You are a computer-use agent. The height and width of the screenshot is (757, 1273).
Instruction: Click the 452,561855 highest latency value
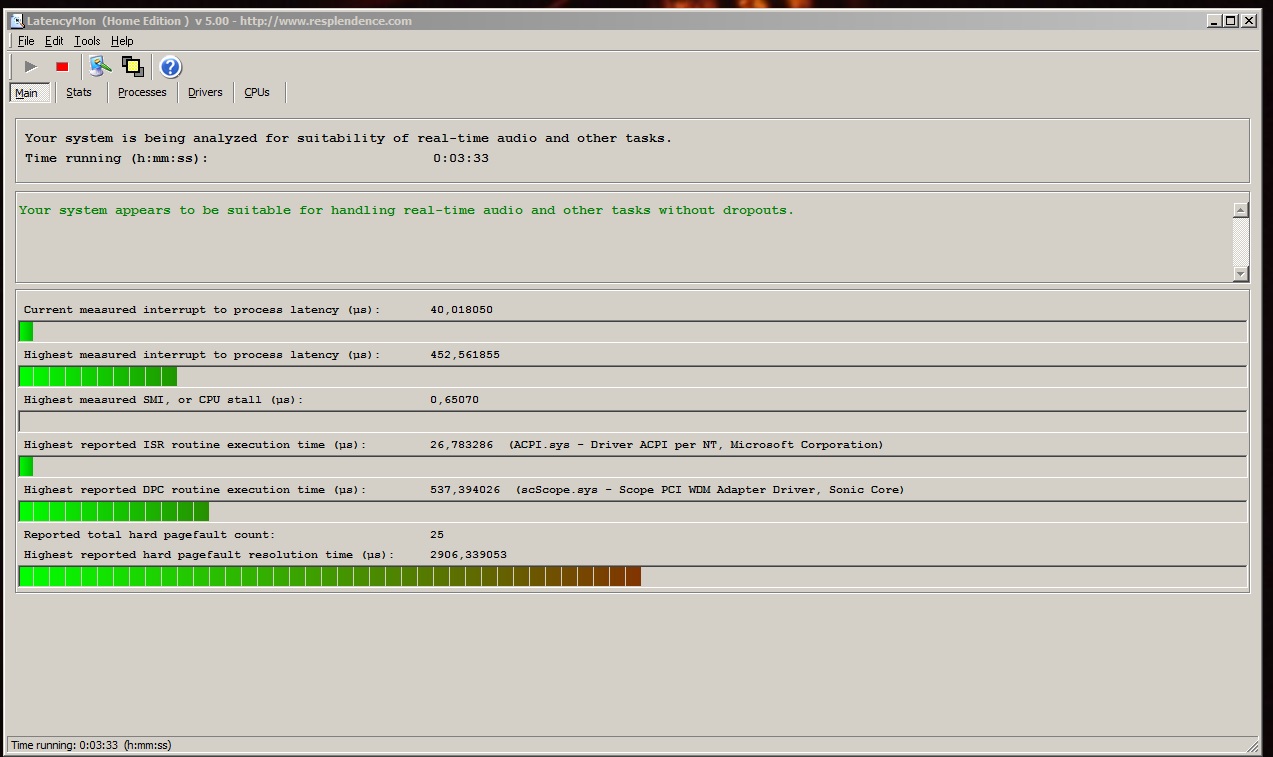point(465,355)
